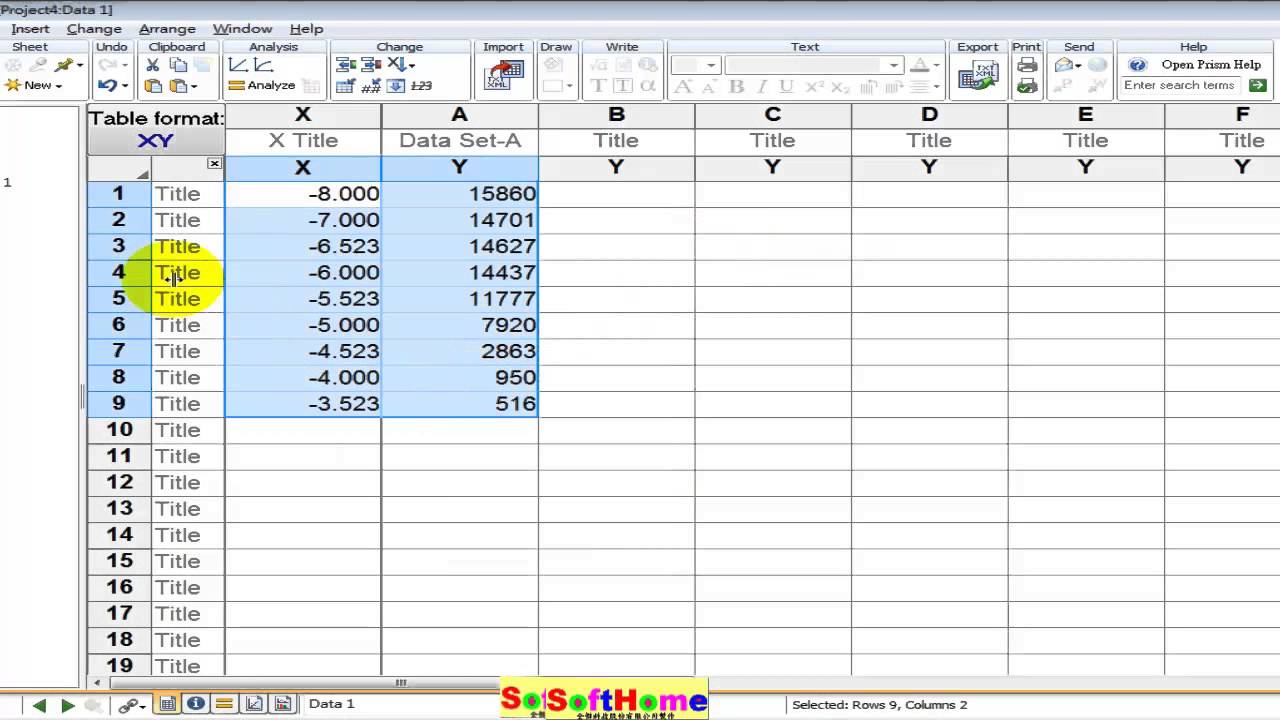1280x720 pixels.
Task: Click the Data Set-A title cell
Action: point(460,141)
